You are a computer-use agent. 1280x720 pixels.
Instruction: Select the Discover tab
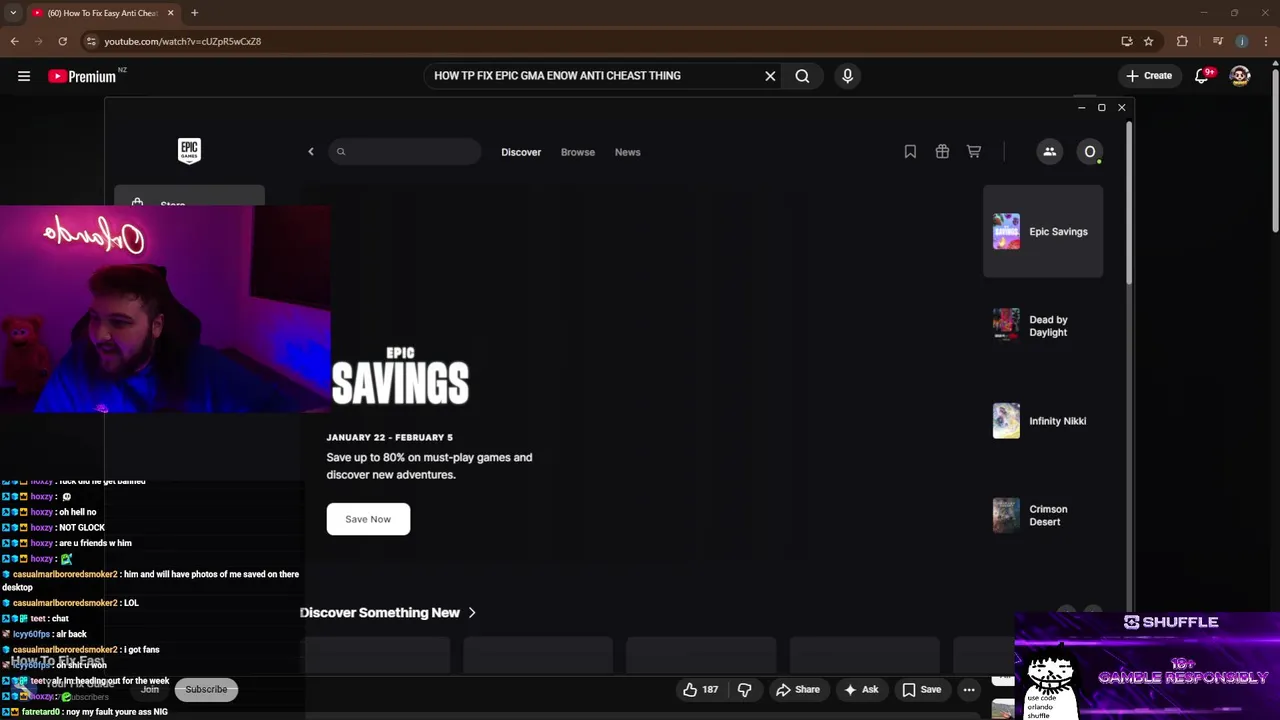coord(521,152)
